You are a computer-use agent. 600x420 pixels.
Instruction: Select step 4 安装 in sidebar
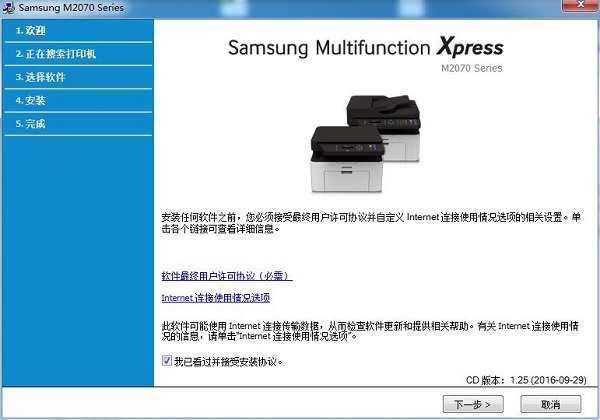click(x=78, y=101)
